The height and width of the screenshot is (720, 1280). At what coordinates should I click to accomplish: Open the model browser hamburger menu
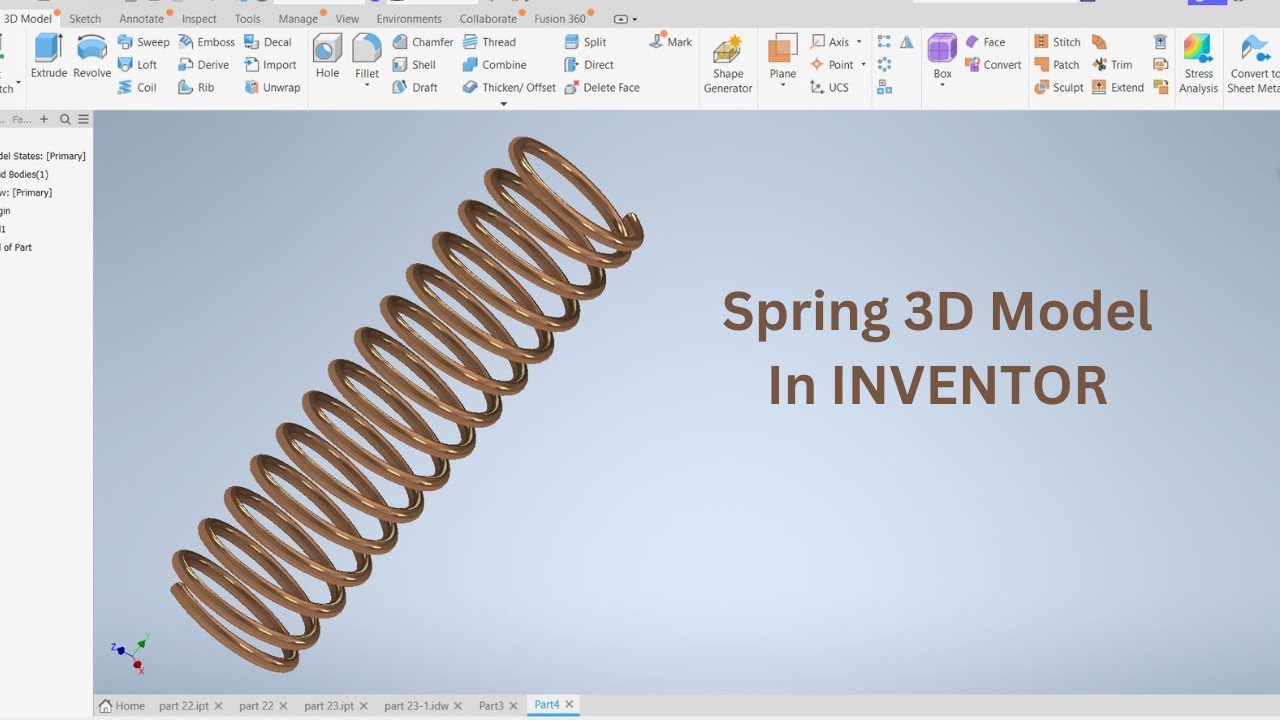coord(83,119)
